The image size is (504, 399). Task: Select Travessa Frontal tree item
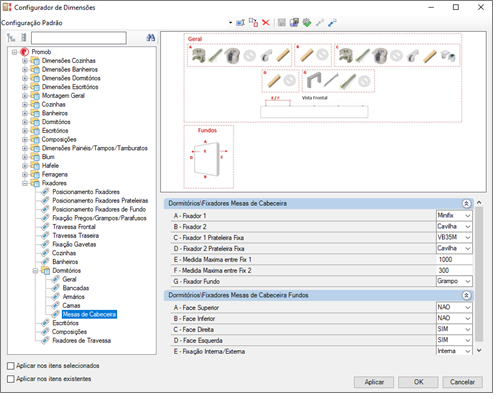(74, 227)
